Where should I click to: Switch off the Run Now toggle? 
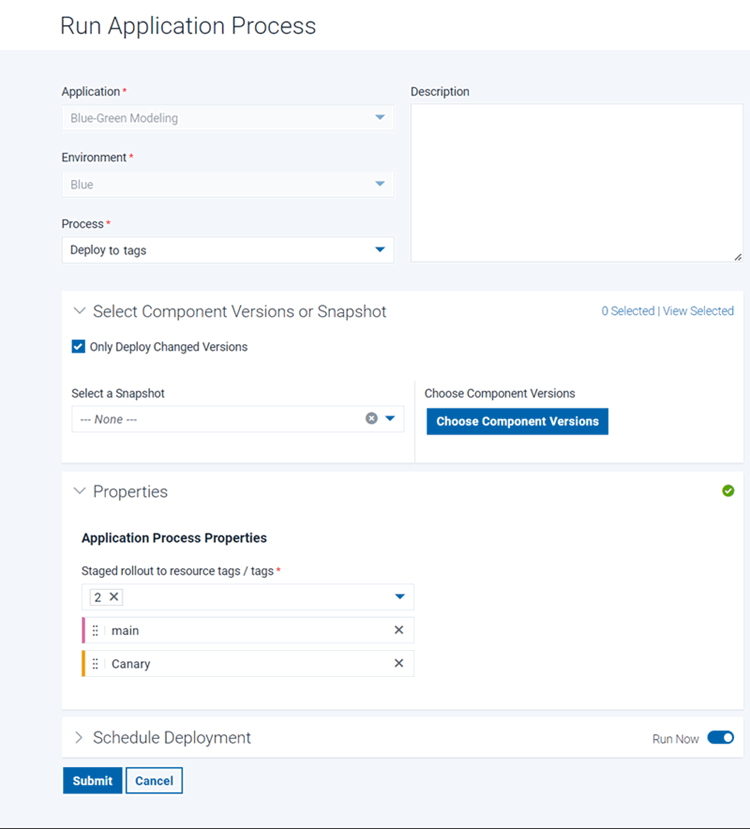point(721,737)
